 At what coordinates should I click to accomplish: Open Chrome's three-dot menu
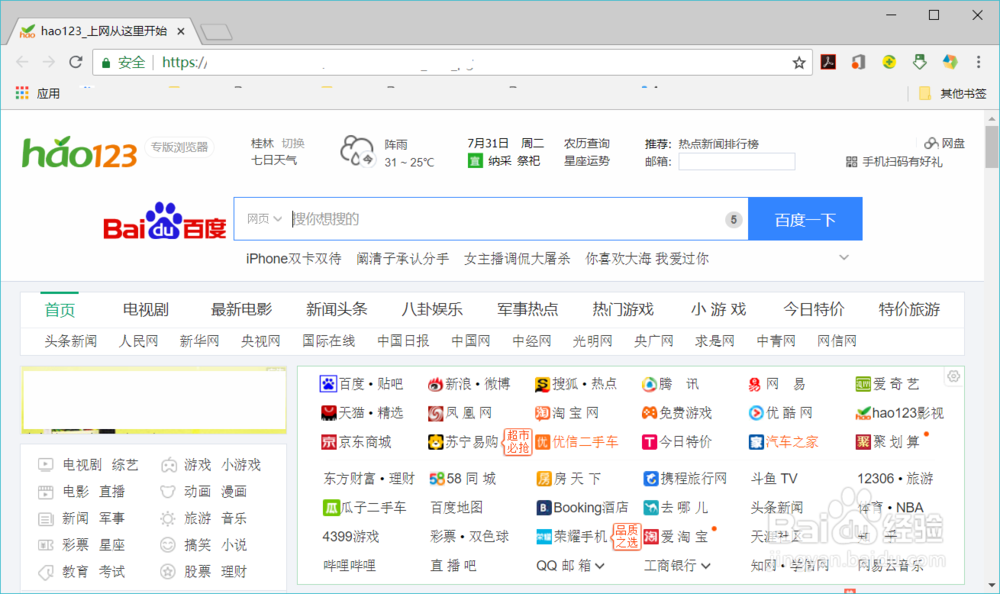(978, 62)
